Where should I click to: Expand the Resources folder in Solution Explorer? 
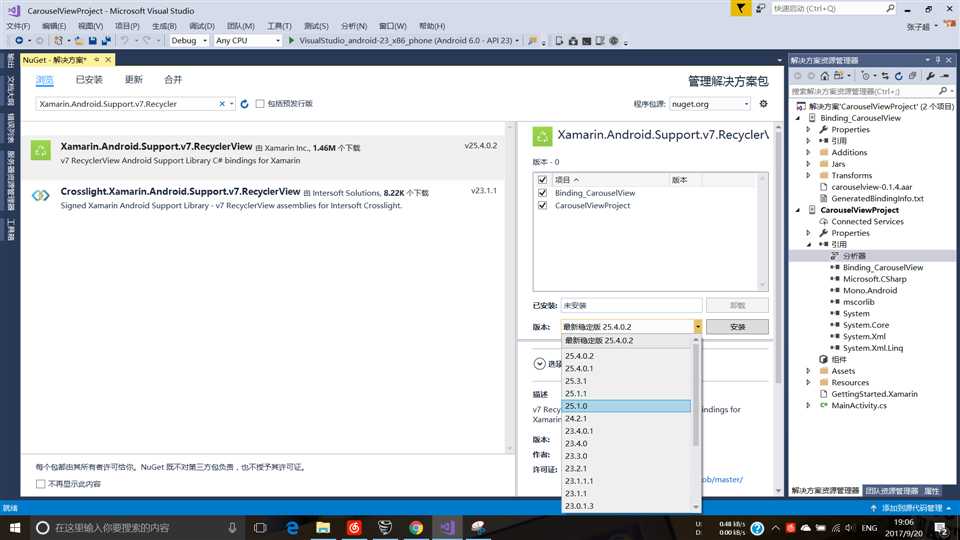pos(808,382)
